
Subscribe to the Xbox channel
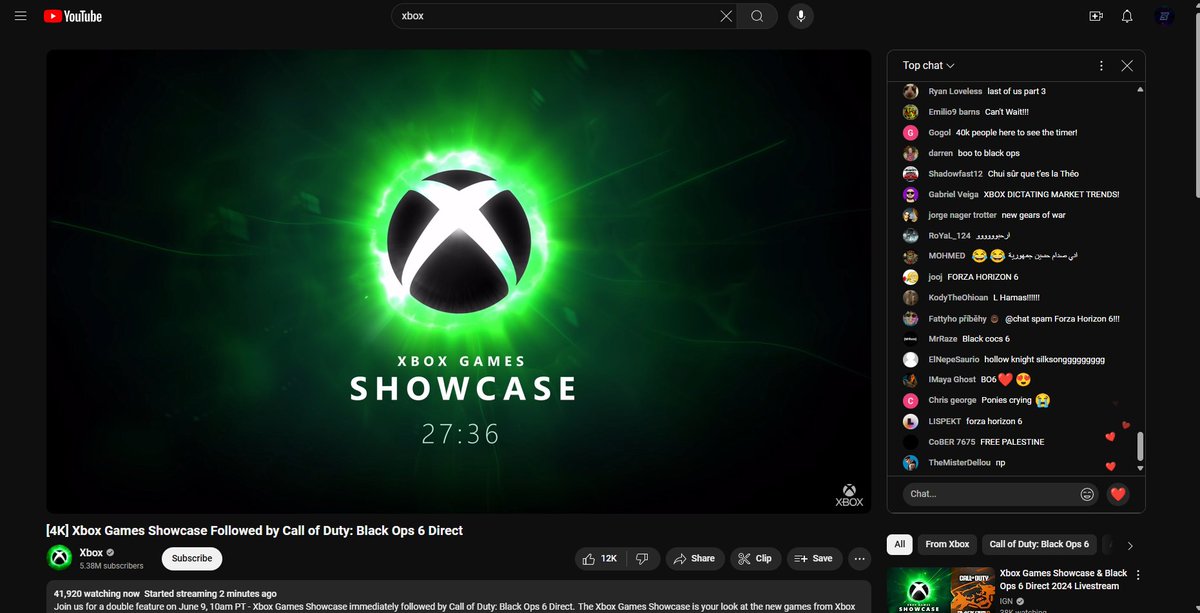[192, 558]
